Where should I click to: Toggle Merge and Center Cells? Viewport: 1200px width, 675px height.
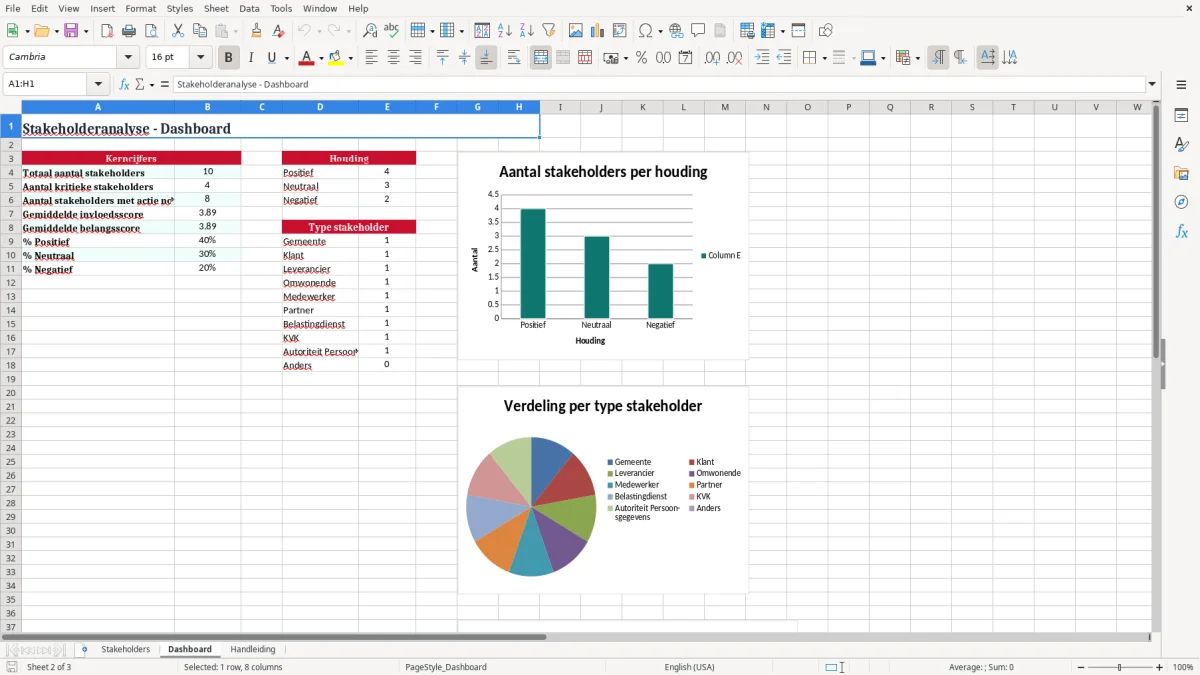pyautogui.click(x=541, y=58)
